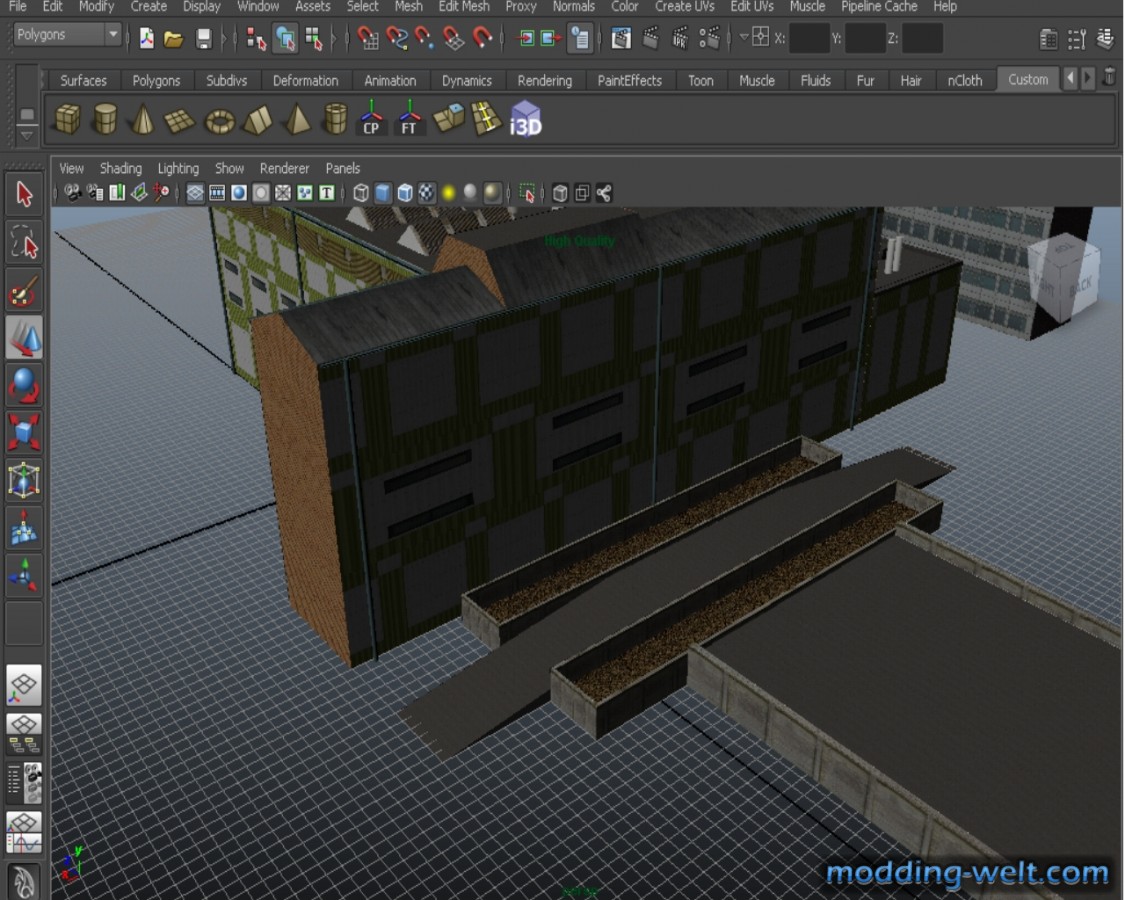Create a polygon cylinder from shelf
The image size is (1125, 900).
pos(105,119)
